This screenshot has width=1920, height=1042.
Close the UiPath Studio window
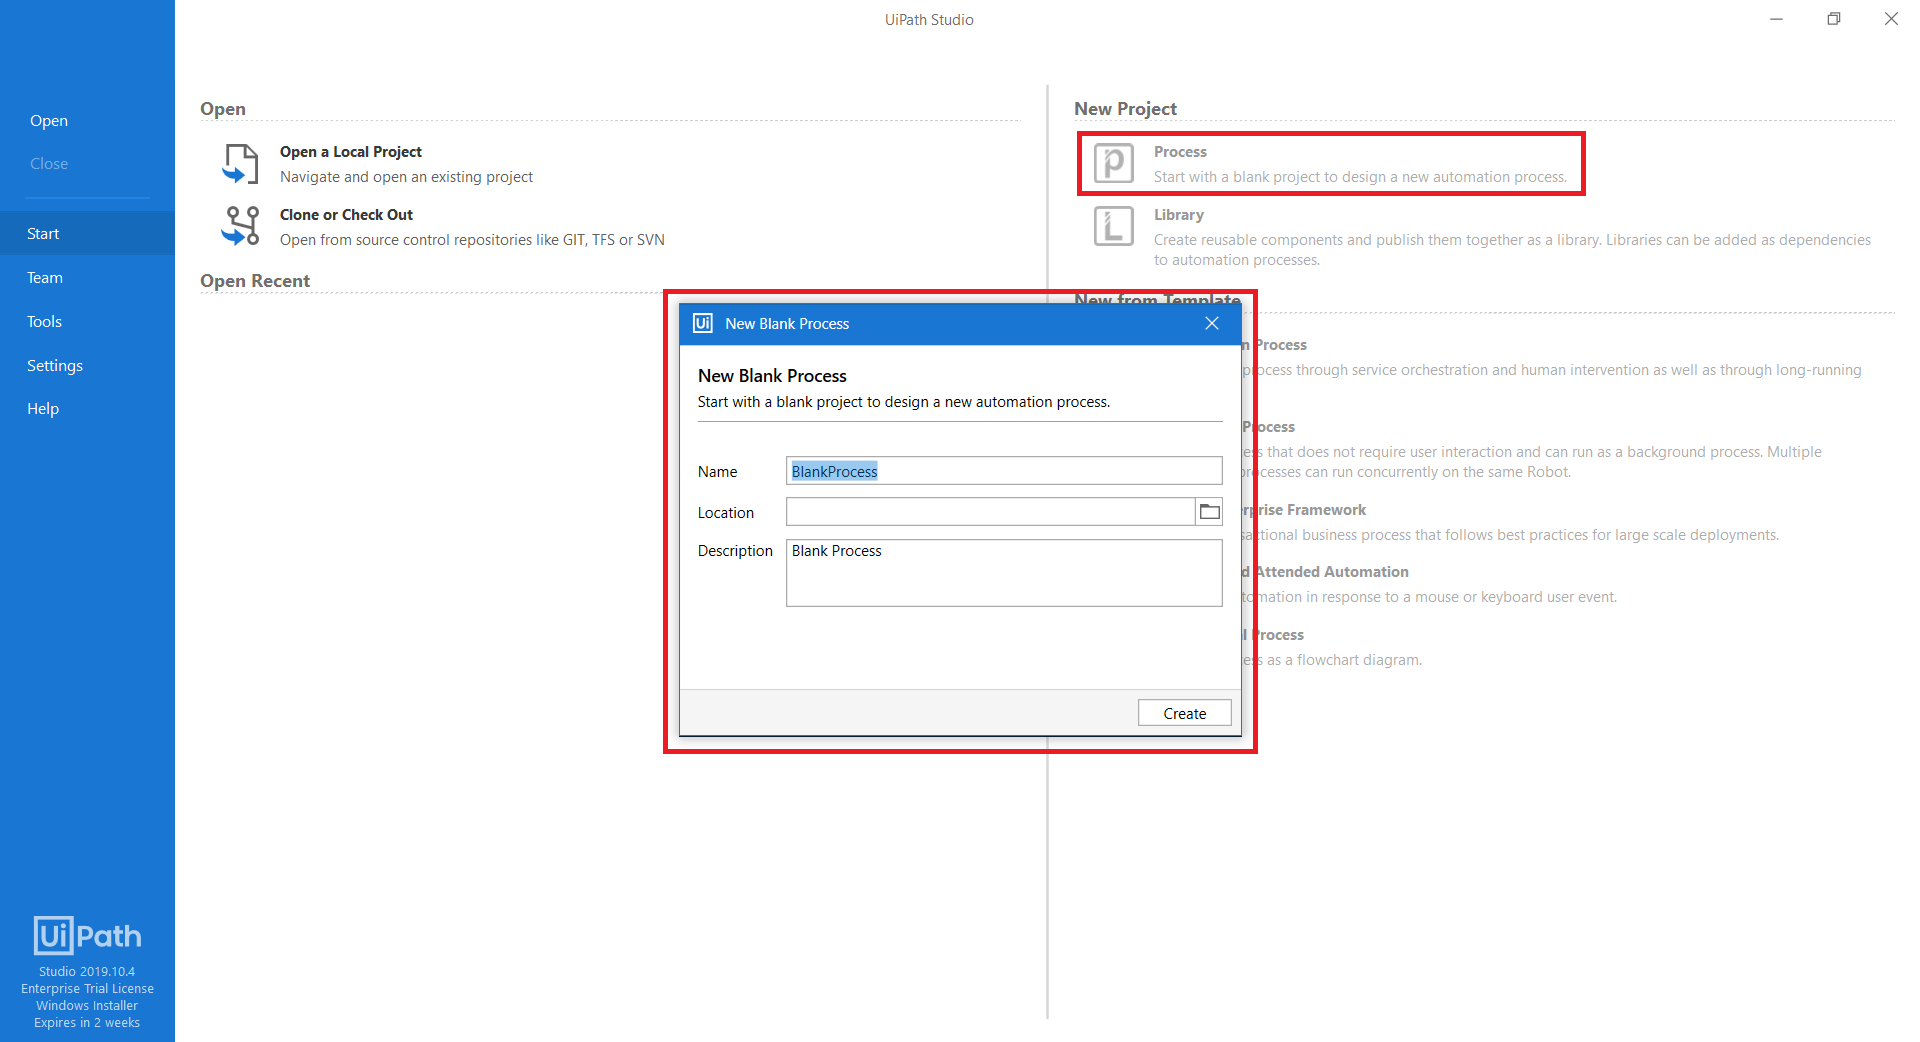click(1891, 19)
